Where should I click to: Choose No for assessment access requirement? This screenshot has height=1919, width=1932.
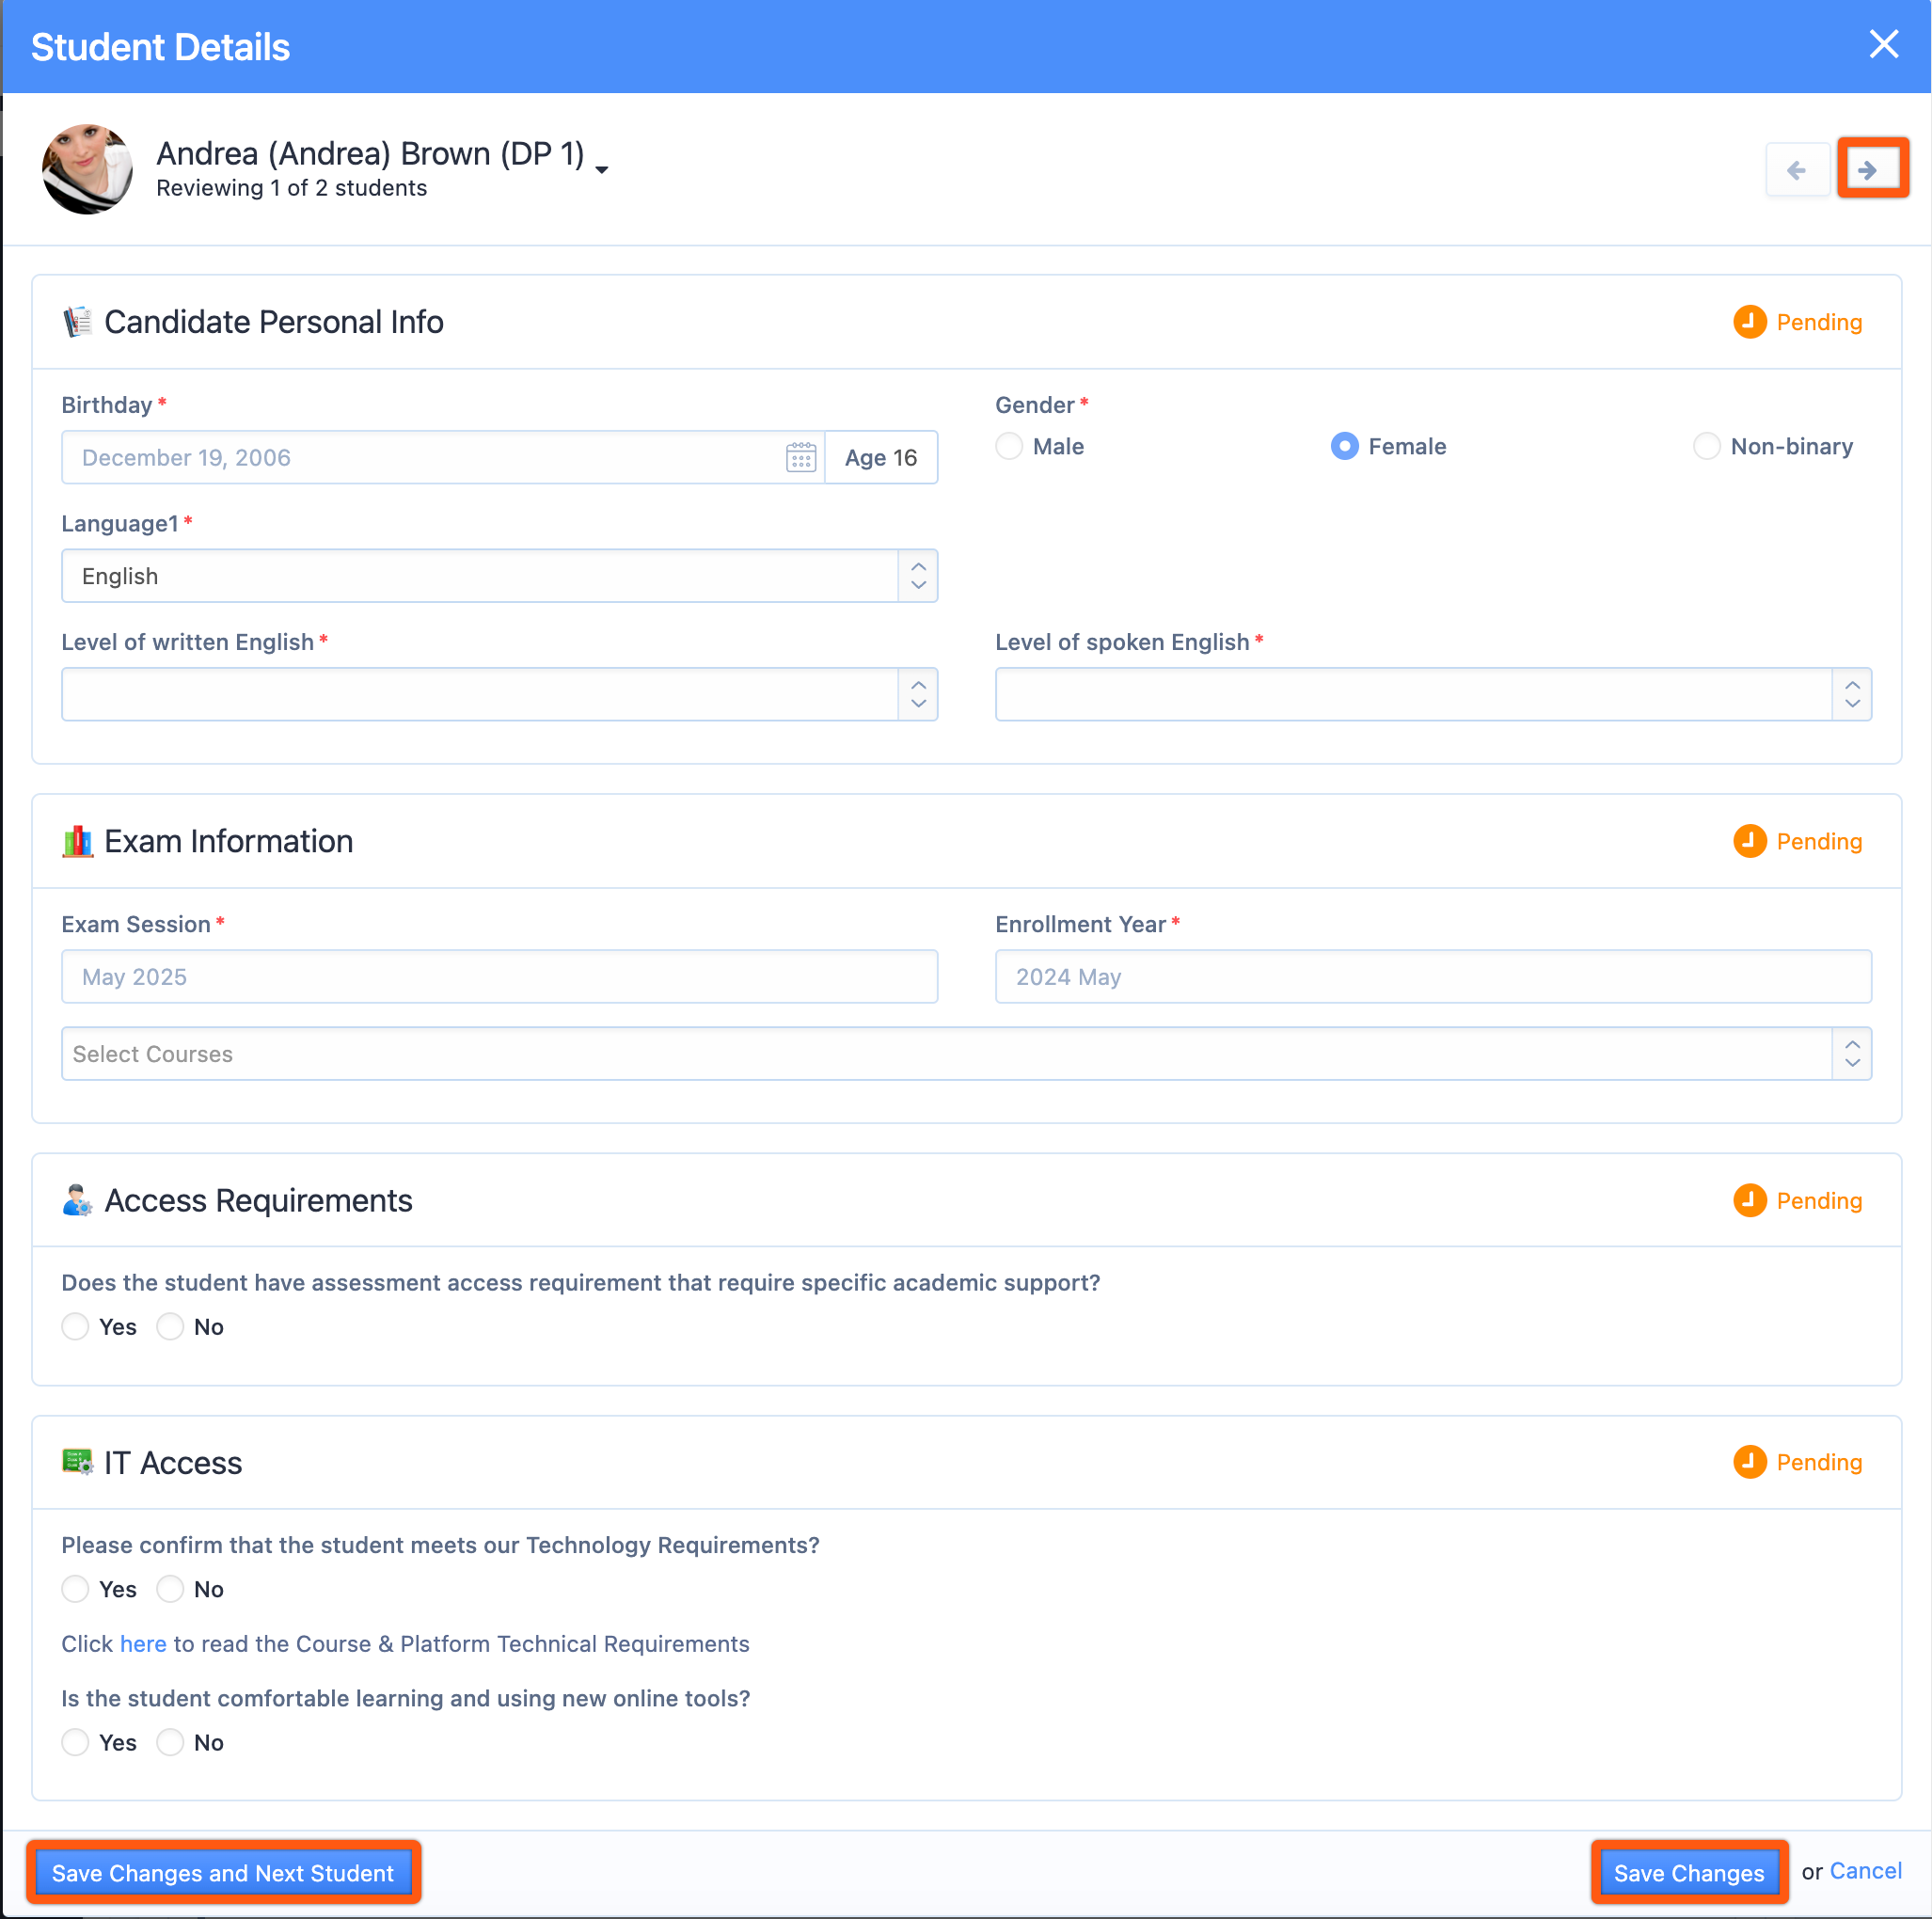pos(170,1327)
